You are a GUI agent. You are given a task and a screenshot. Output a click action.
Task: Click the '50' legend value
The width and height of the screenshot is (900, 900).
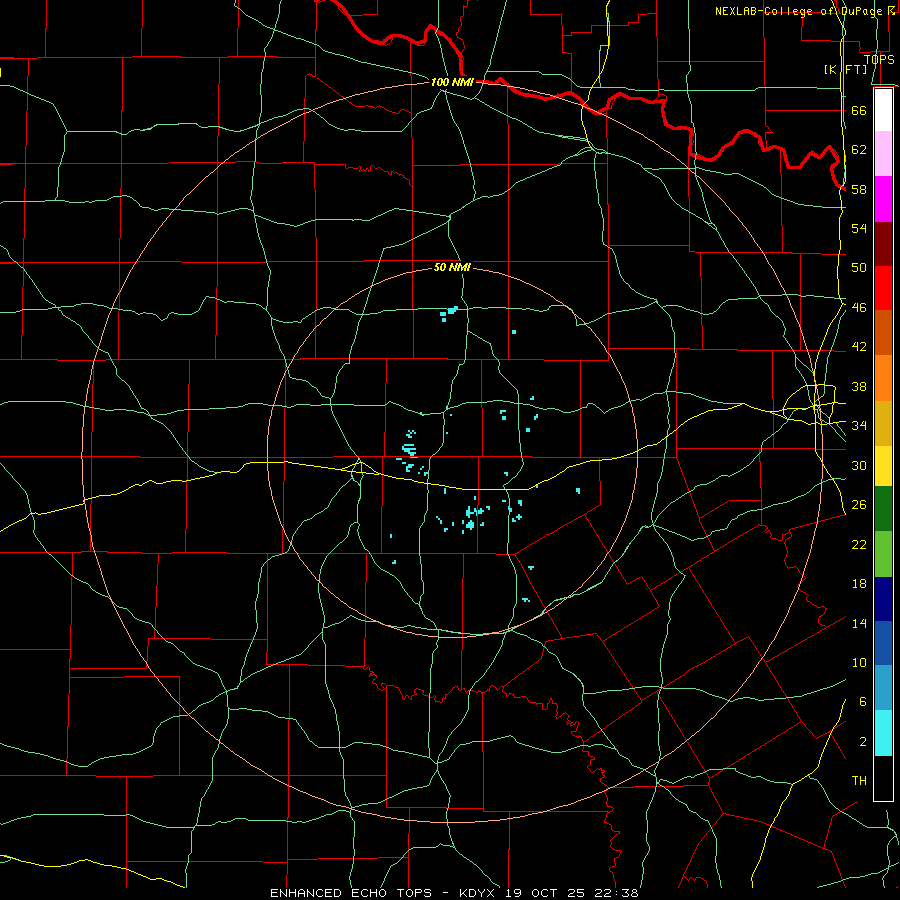click(859, 267)
